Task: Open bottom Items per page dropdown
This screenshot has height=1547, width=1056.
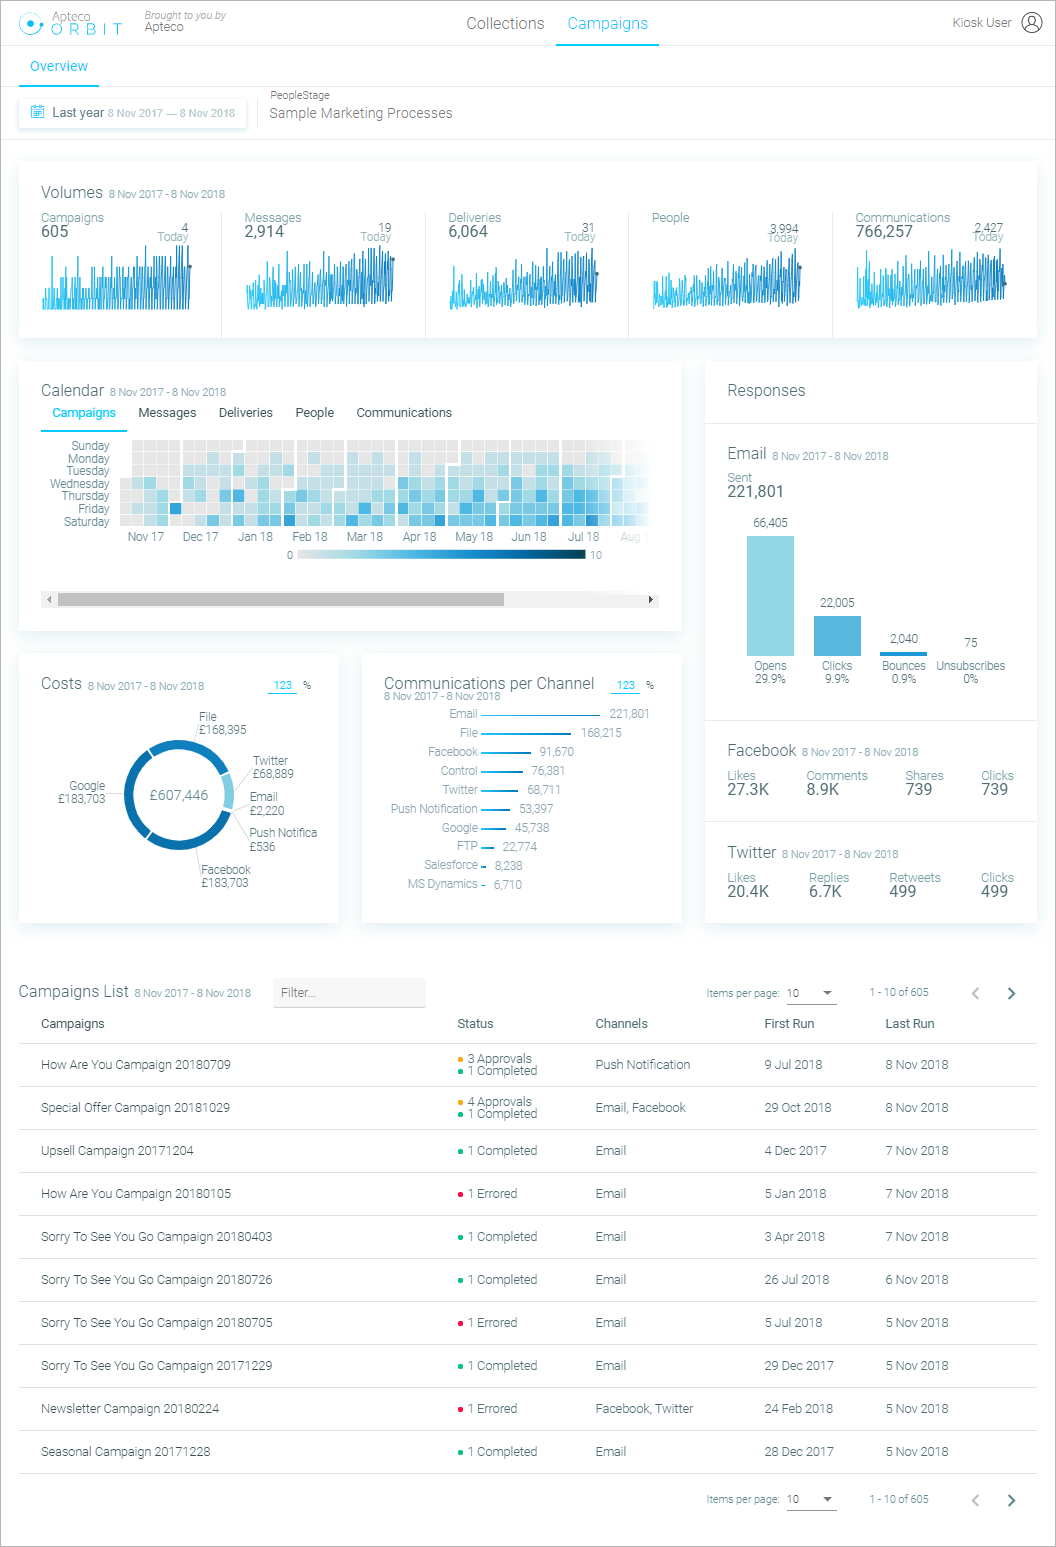Action: click(811, 1499)
